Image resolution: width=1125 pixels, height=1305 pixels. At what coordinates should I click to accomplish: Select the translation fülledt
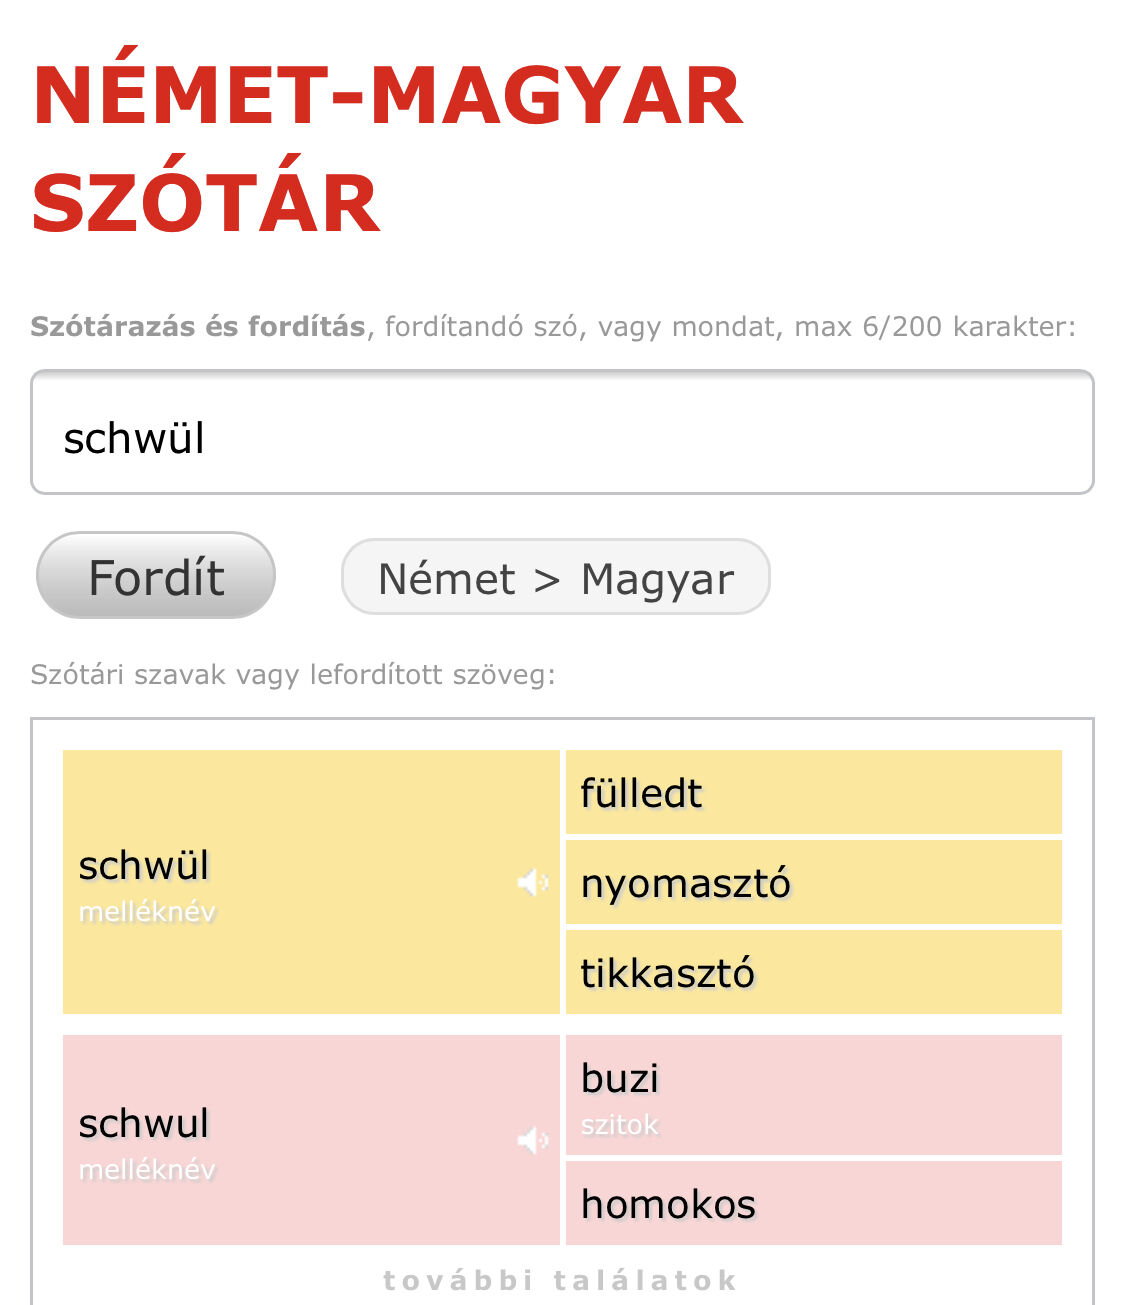click(642, 793)
